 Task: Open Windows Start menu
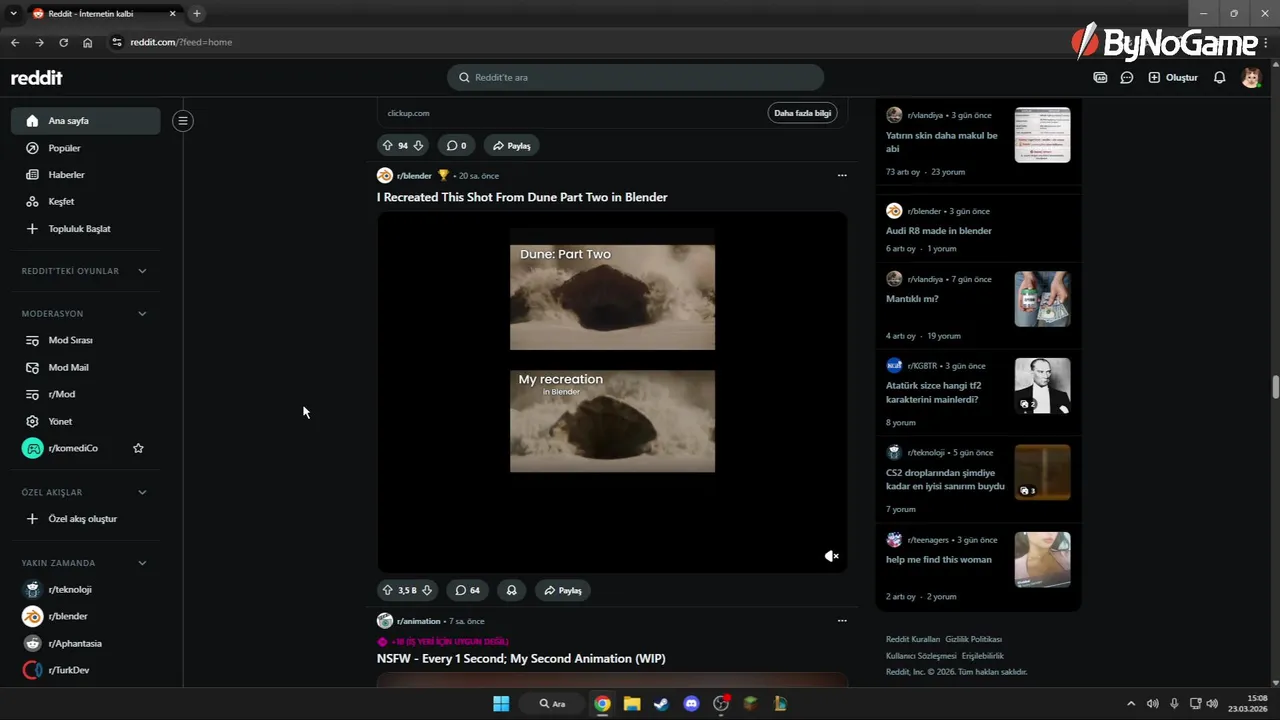click(501, 704)
